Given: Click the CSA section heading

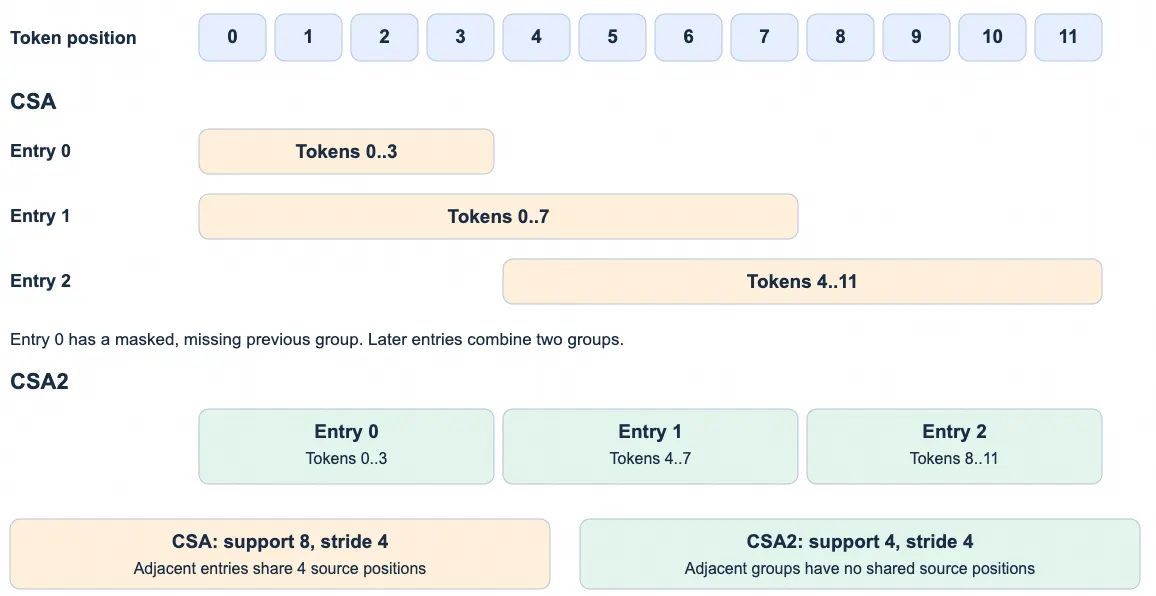Looking at the screenshot, I should tap(33, 101).
